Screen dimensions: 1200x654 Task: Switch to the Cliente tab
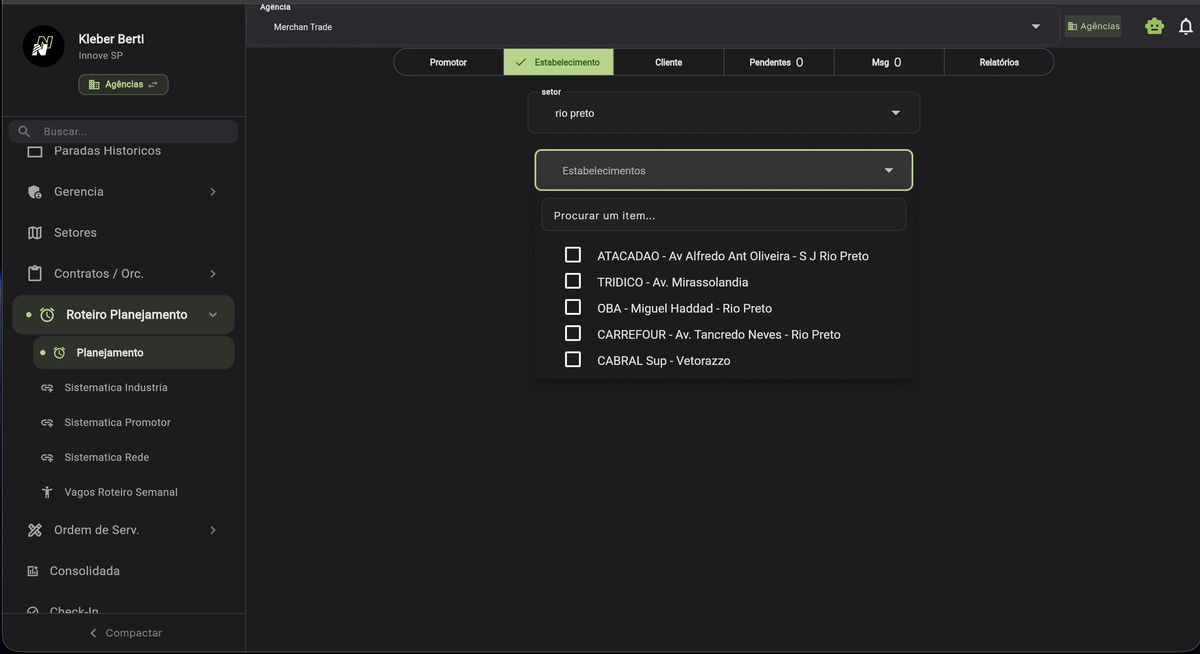pos(668,61)
